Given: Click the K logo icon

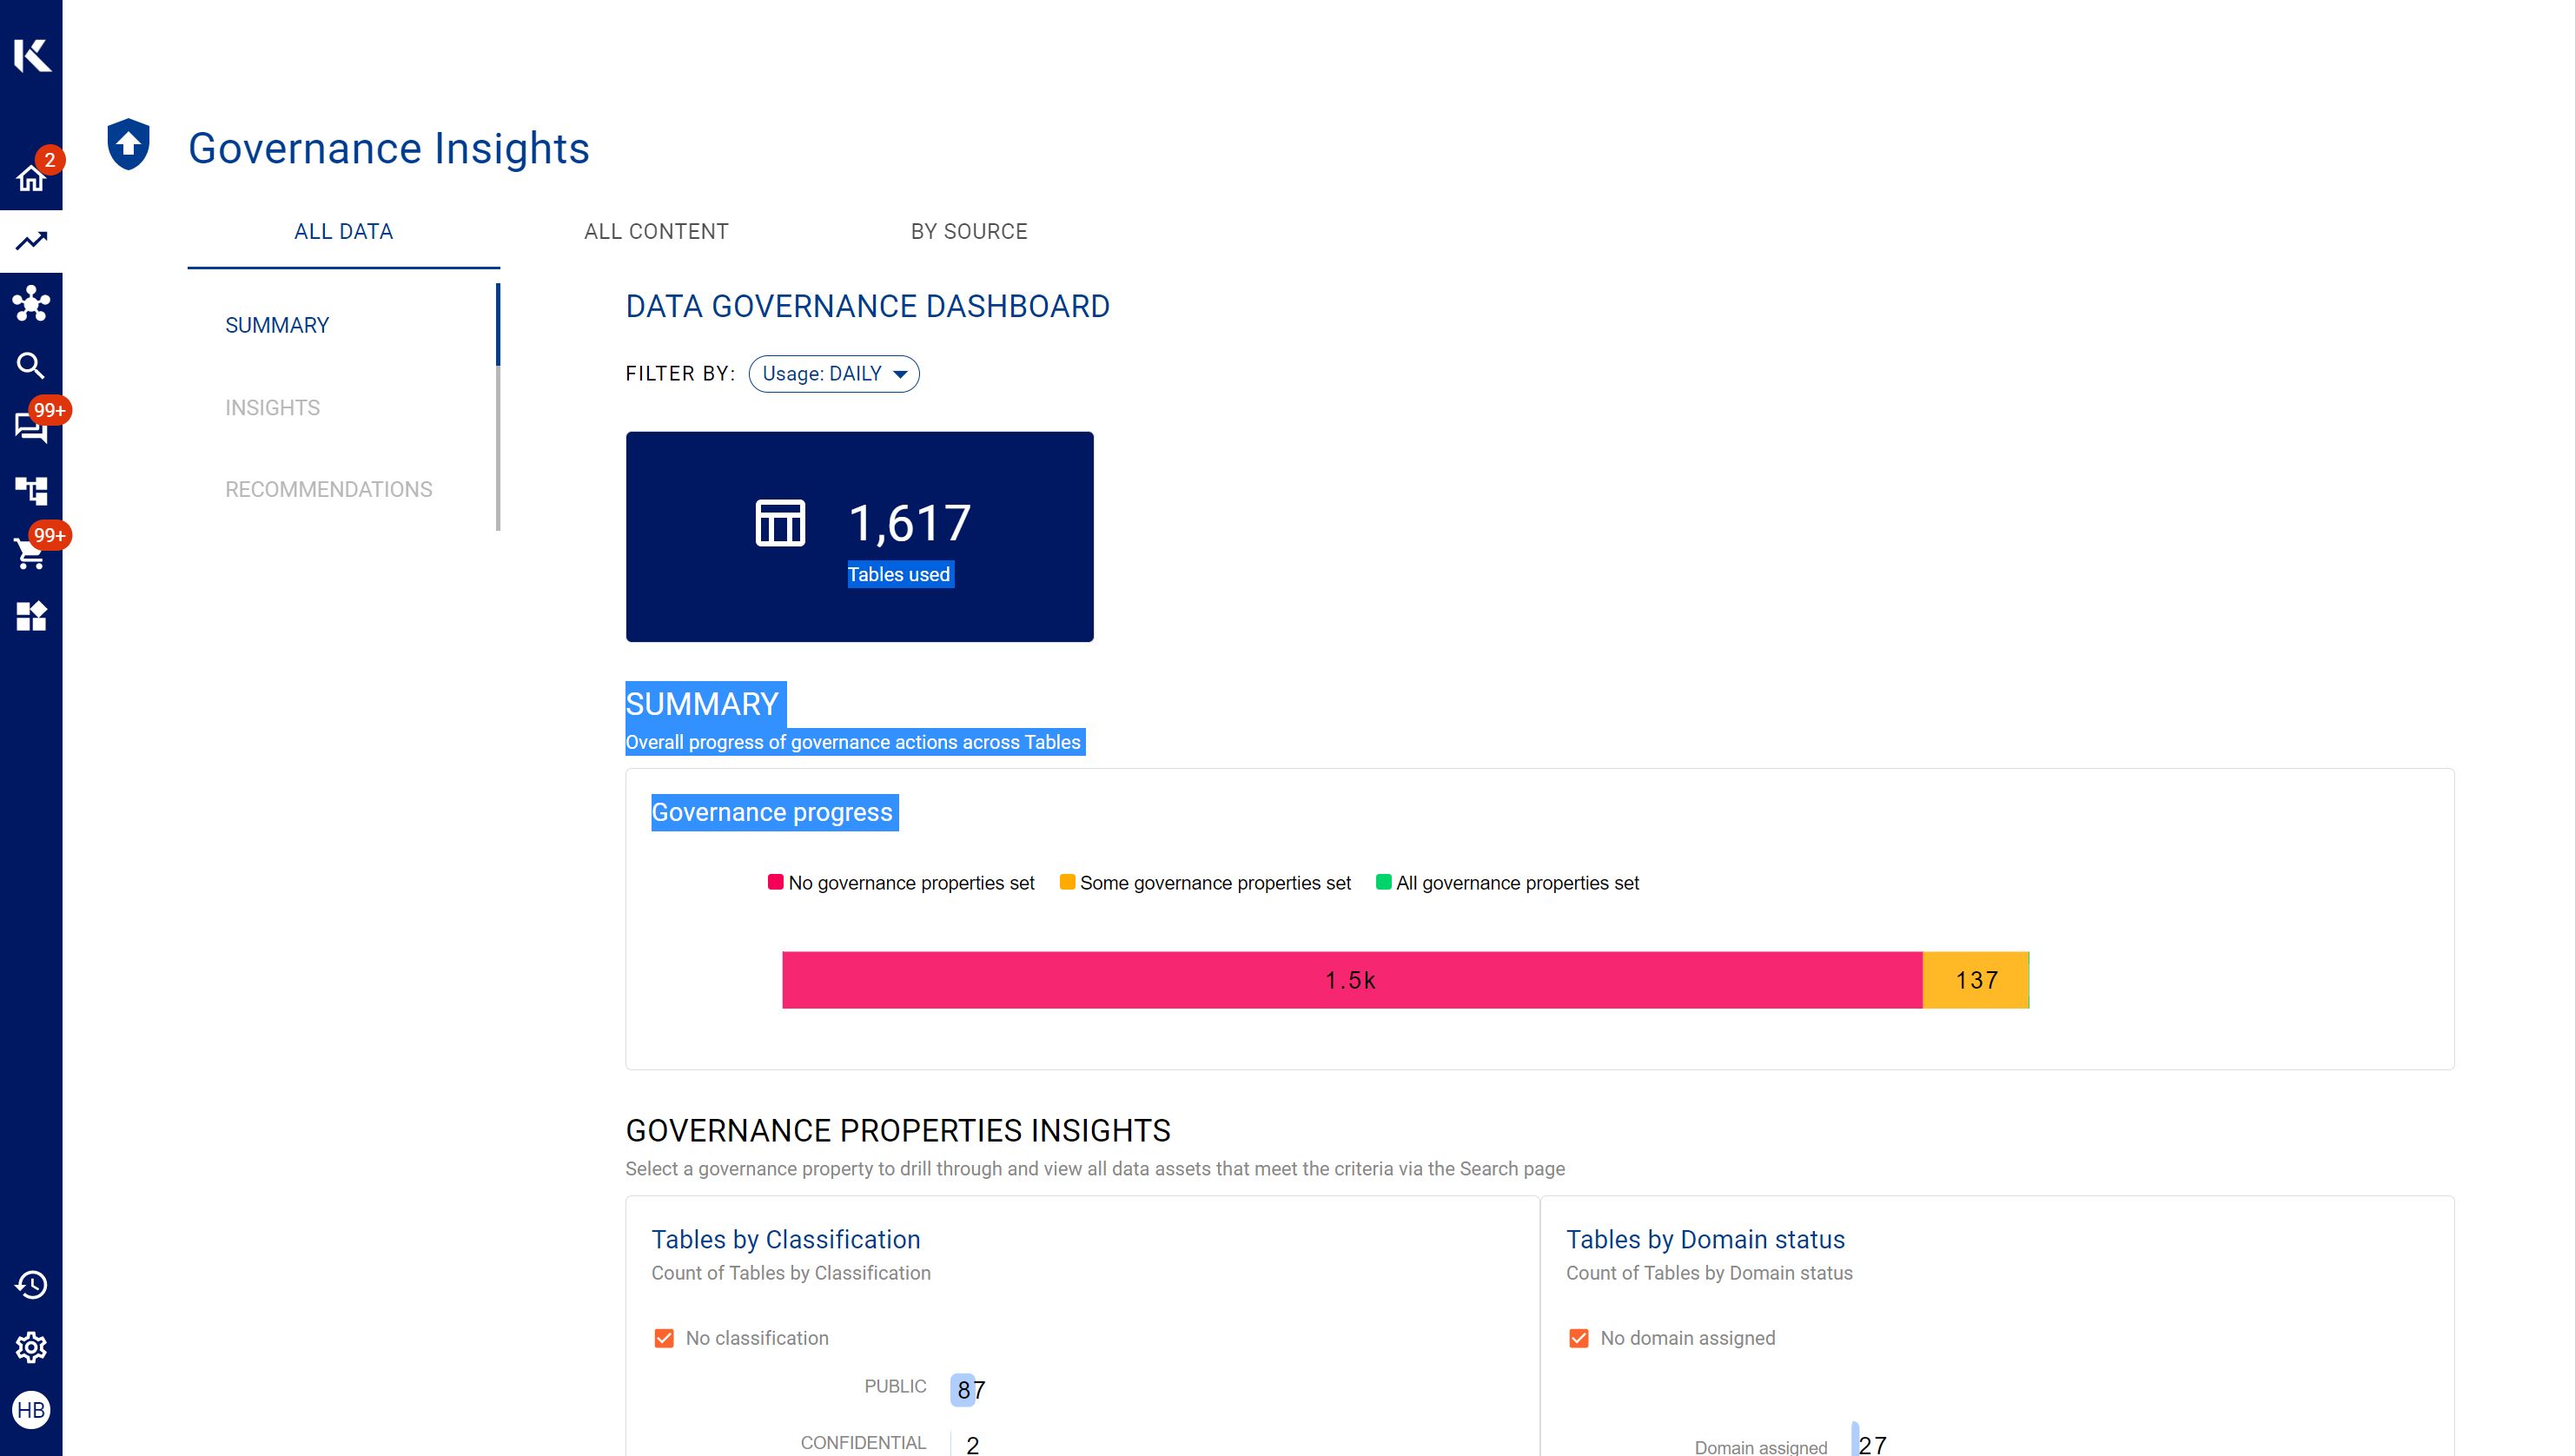Looking at the screenshot, I should pos(31,54).
